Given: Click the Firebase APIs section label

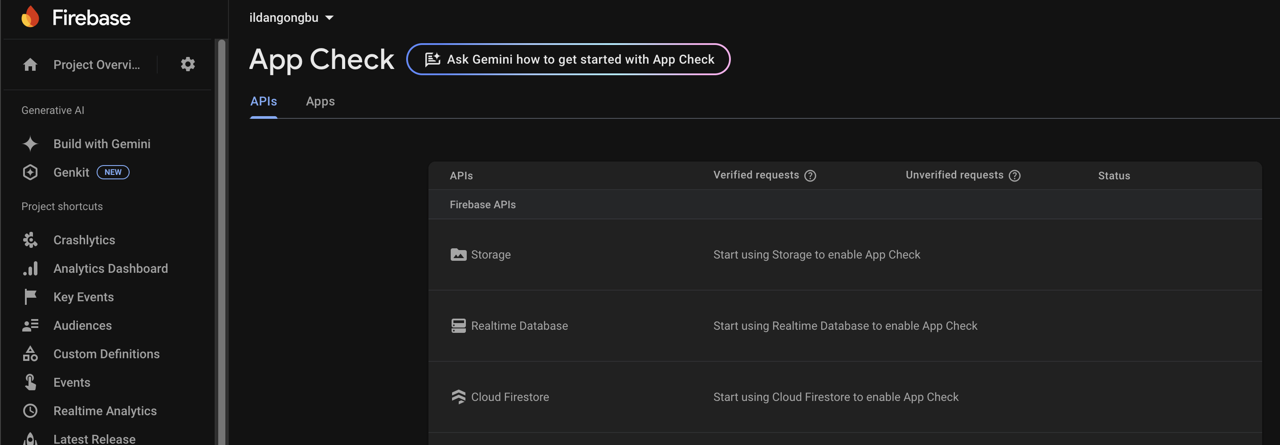Looking at the screenshot, I should 483,205.
